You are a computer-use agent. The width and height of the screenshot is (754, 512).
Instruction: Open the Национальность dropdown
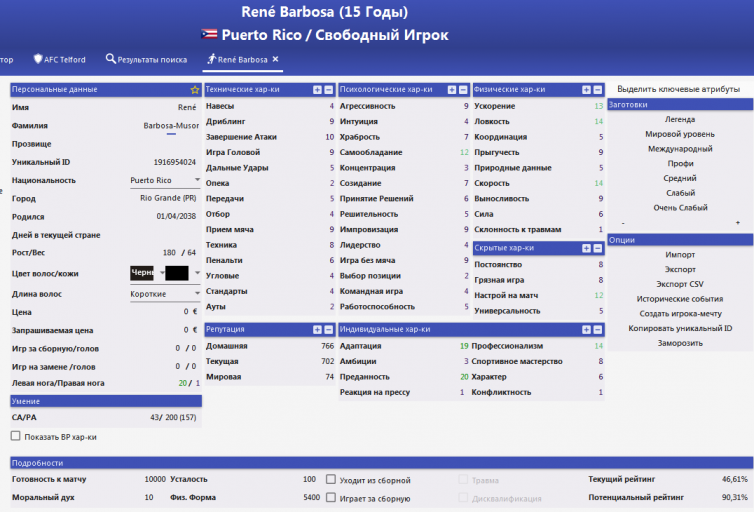click(165, 180)
